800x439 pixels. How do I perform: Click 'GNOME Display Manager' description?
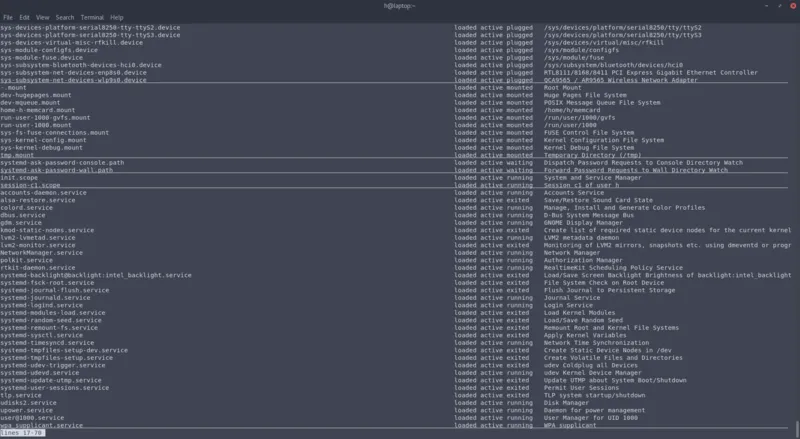(x=583, y=223)
